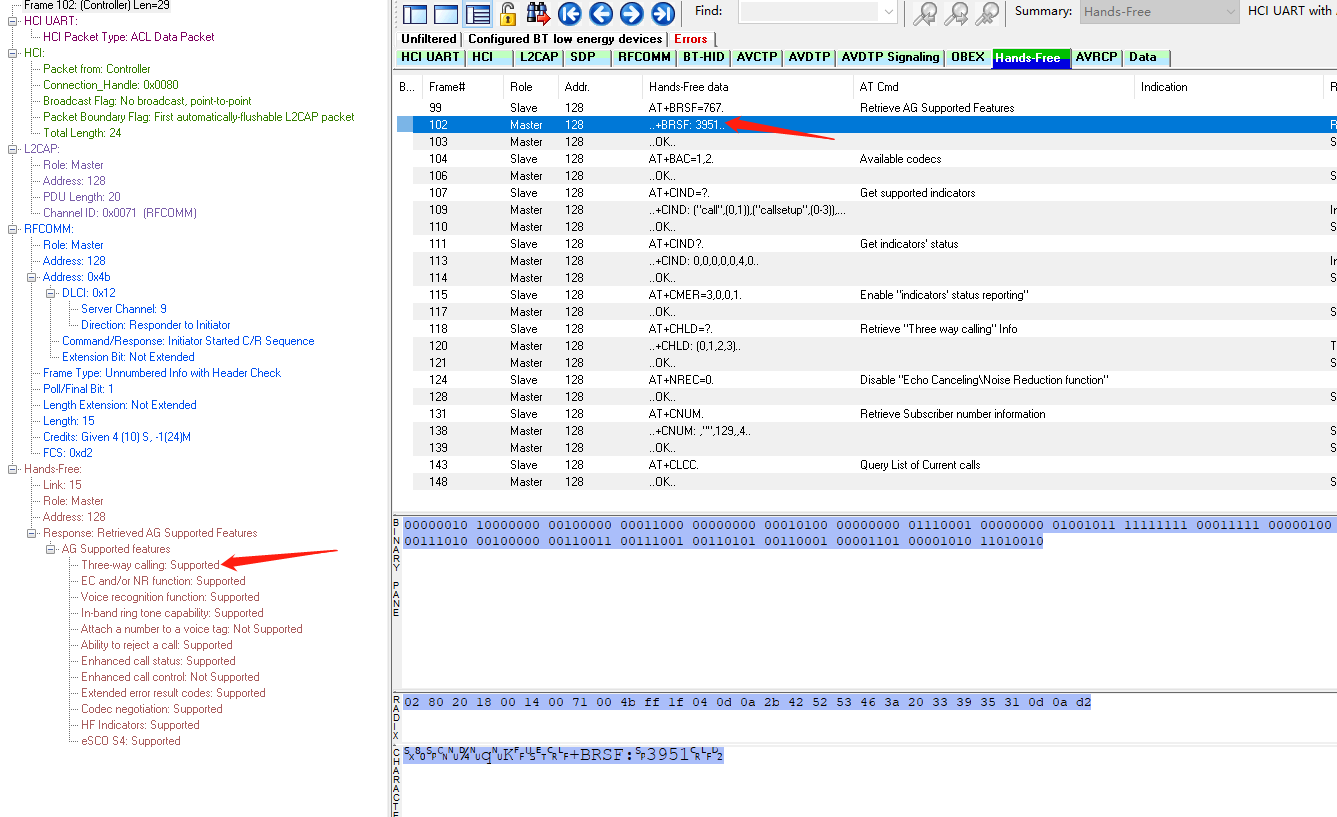Screen dimensions: 1337x817
Task: Open the Find dropdown box
Action: (x=889, y=12)
